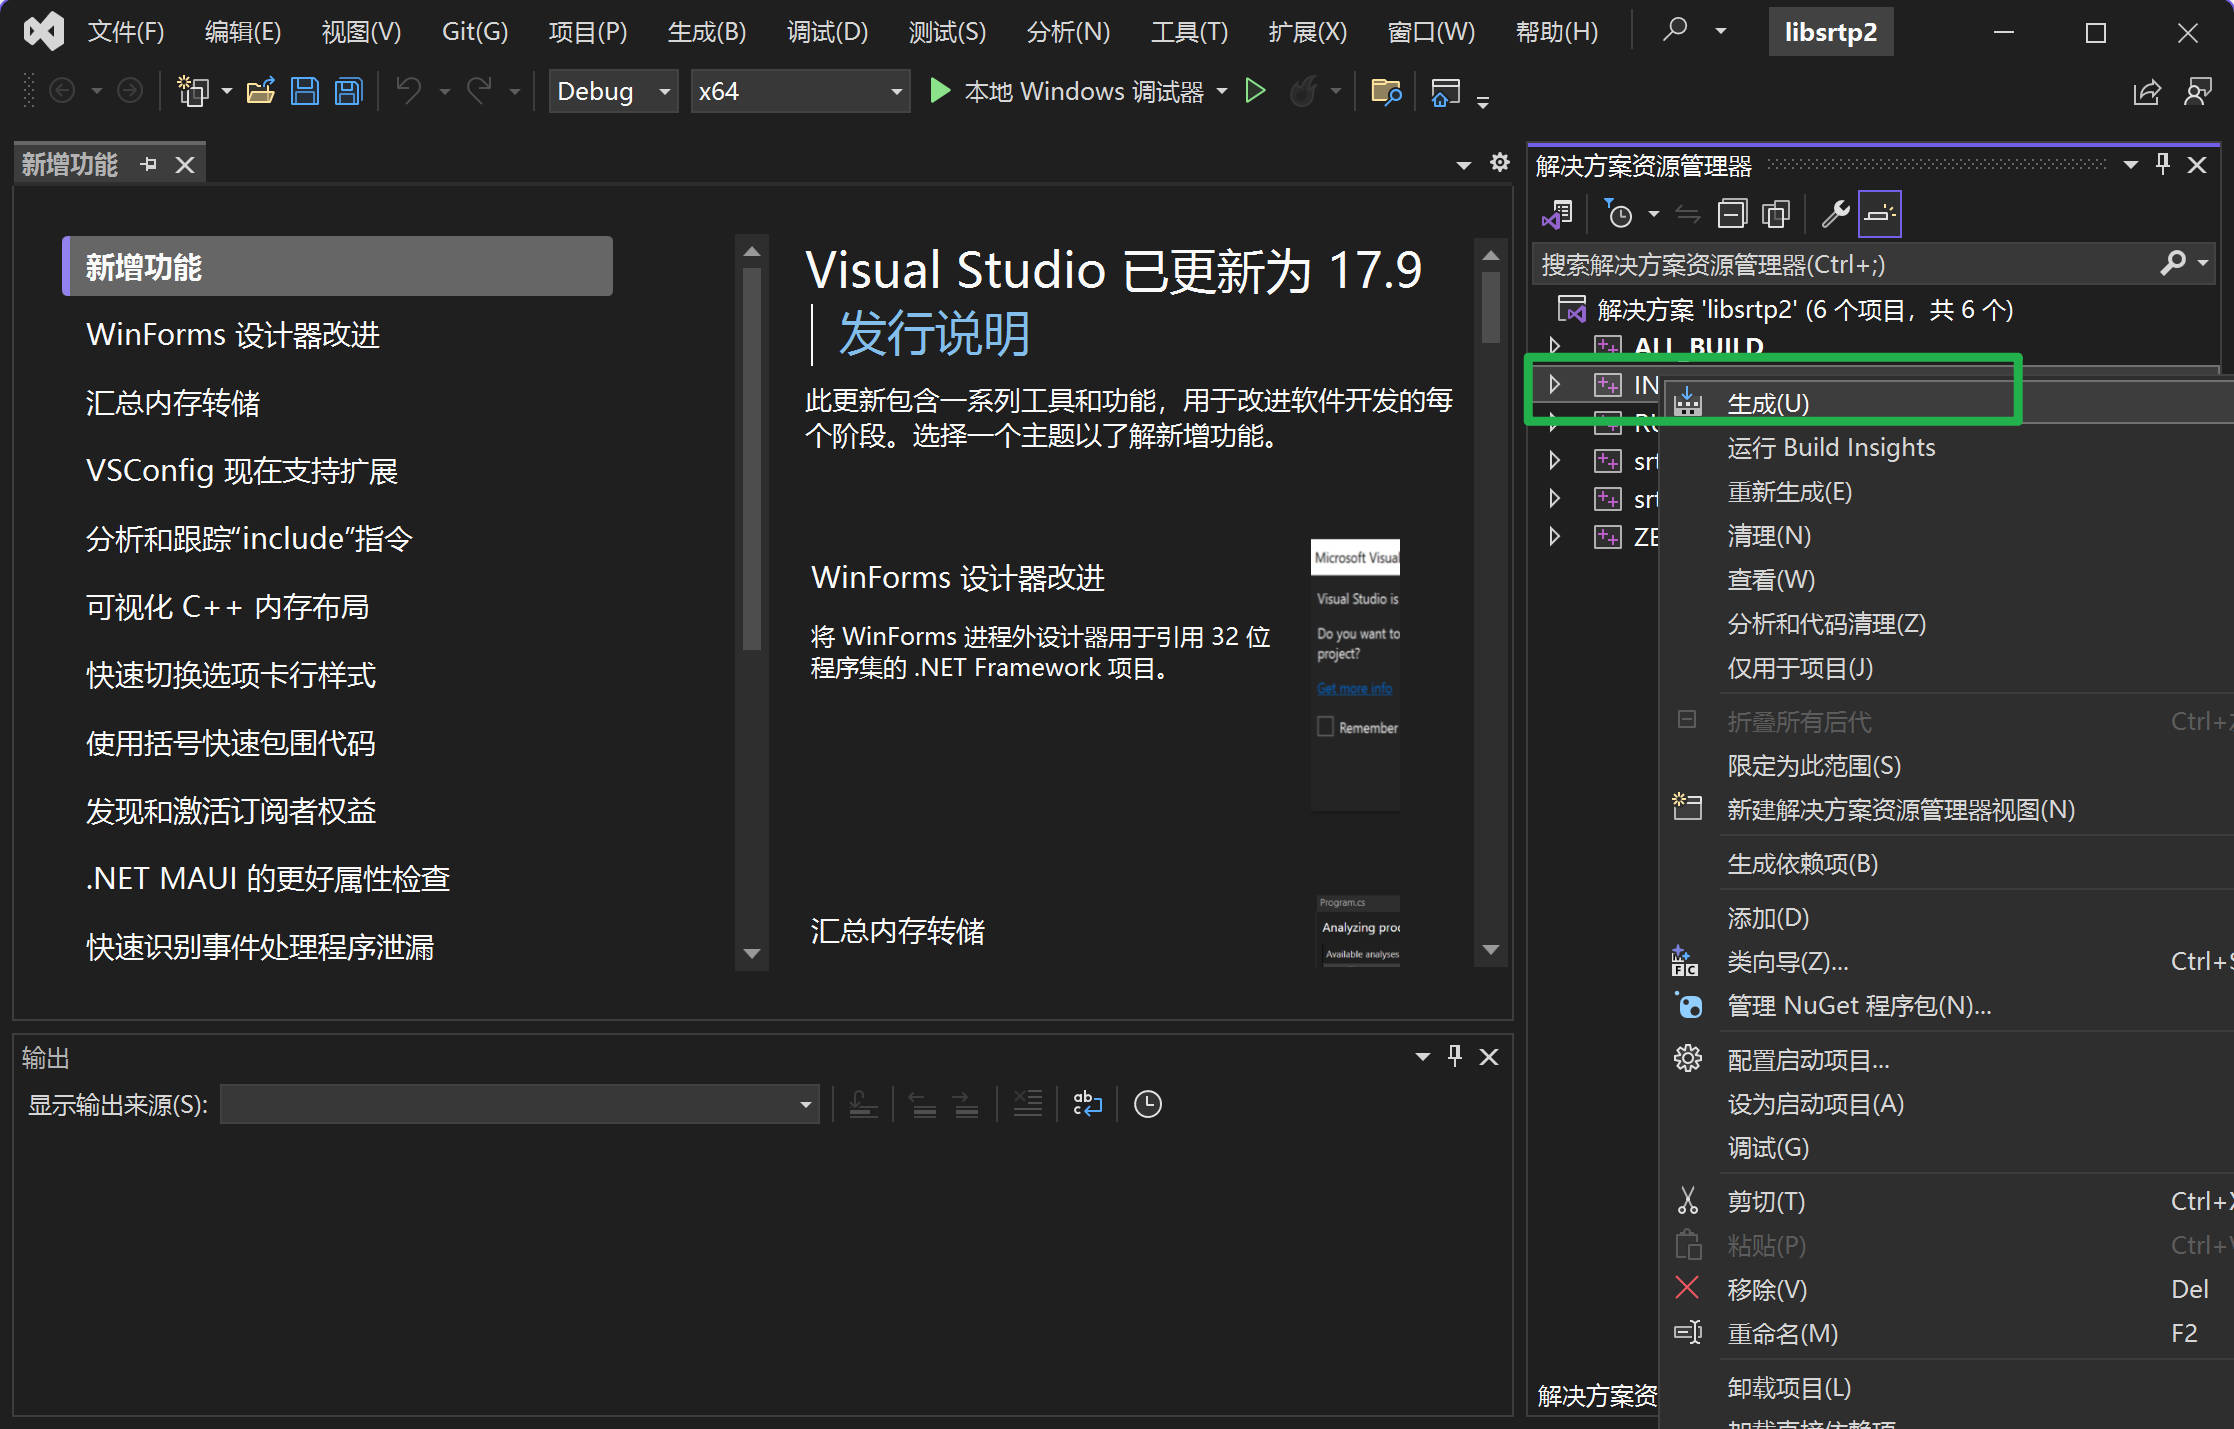Click the Save all files icon
Viewport: 2234px width, 1429px height.
tap(347, 91)
